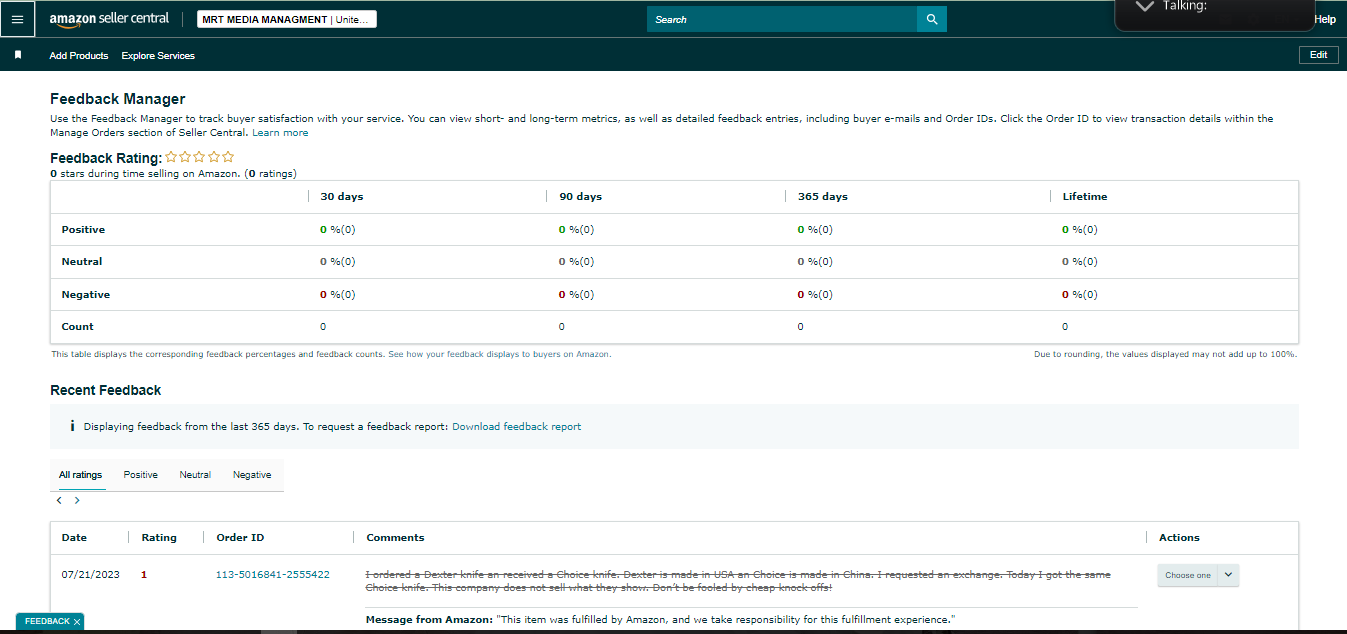This screenshot has width=1347, height=634.
Task: Go to previous feedback page arrow
Action: [x=59, y=500]
